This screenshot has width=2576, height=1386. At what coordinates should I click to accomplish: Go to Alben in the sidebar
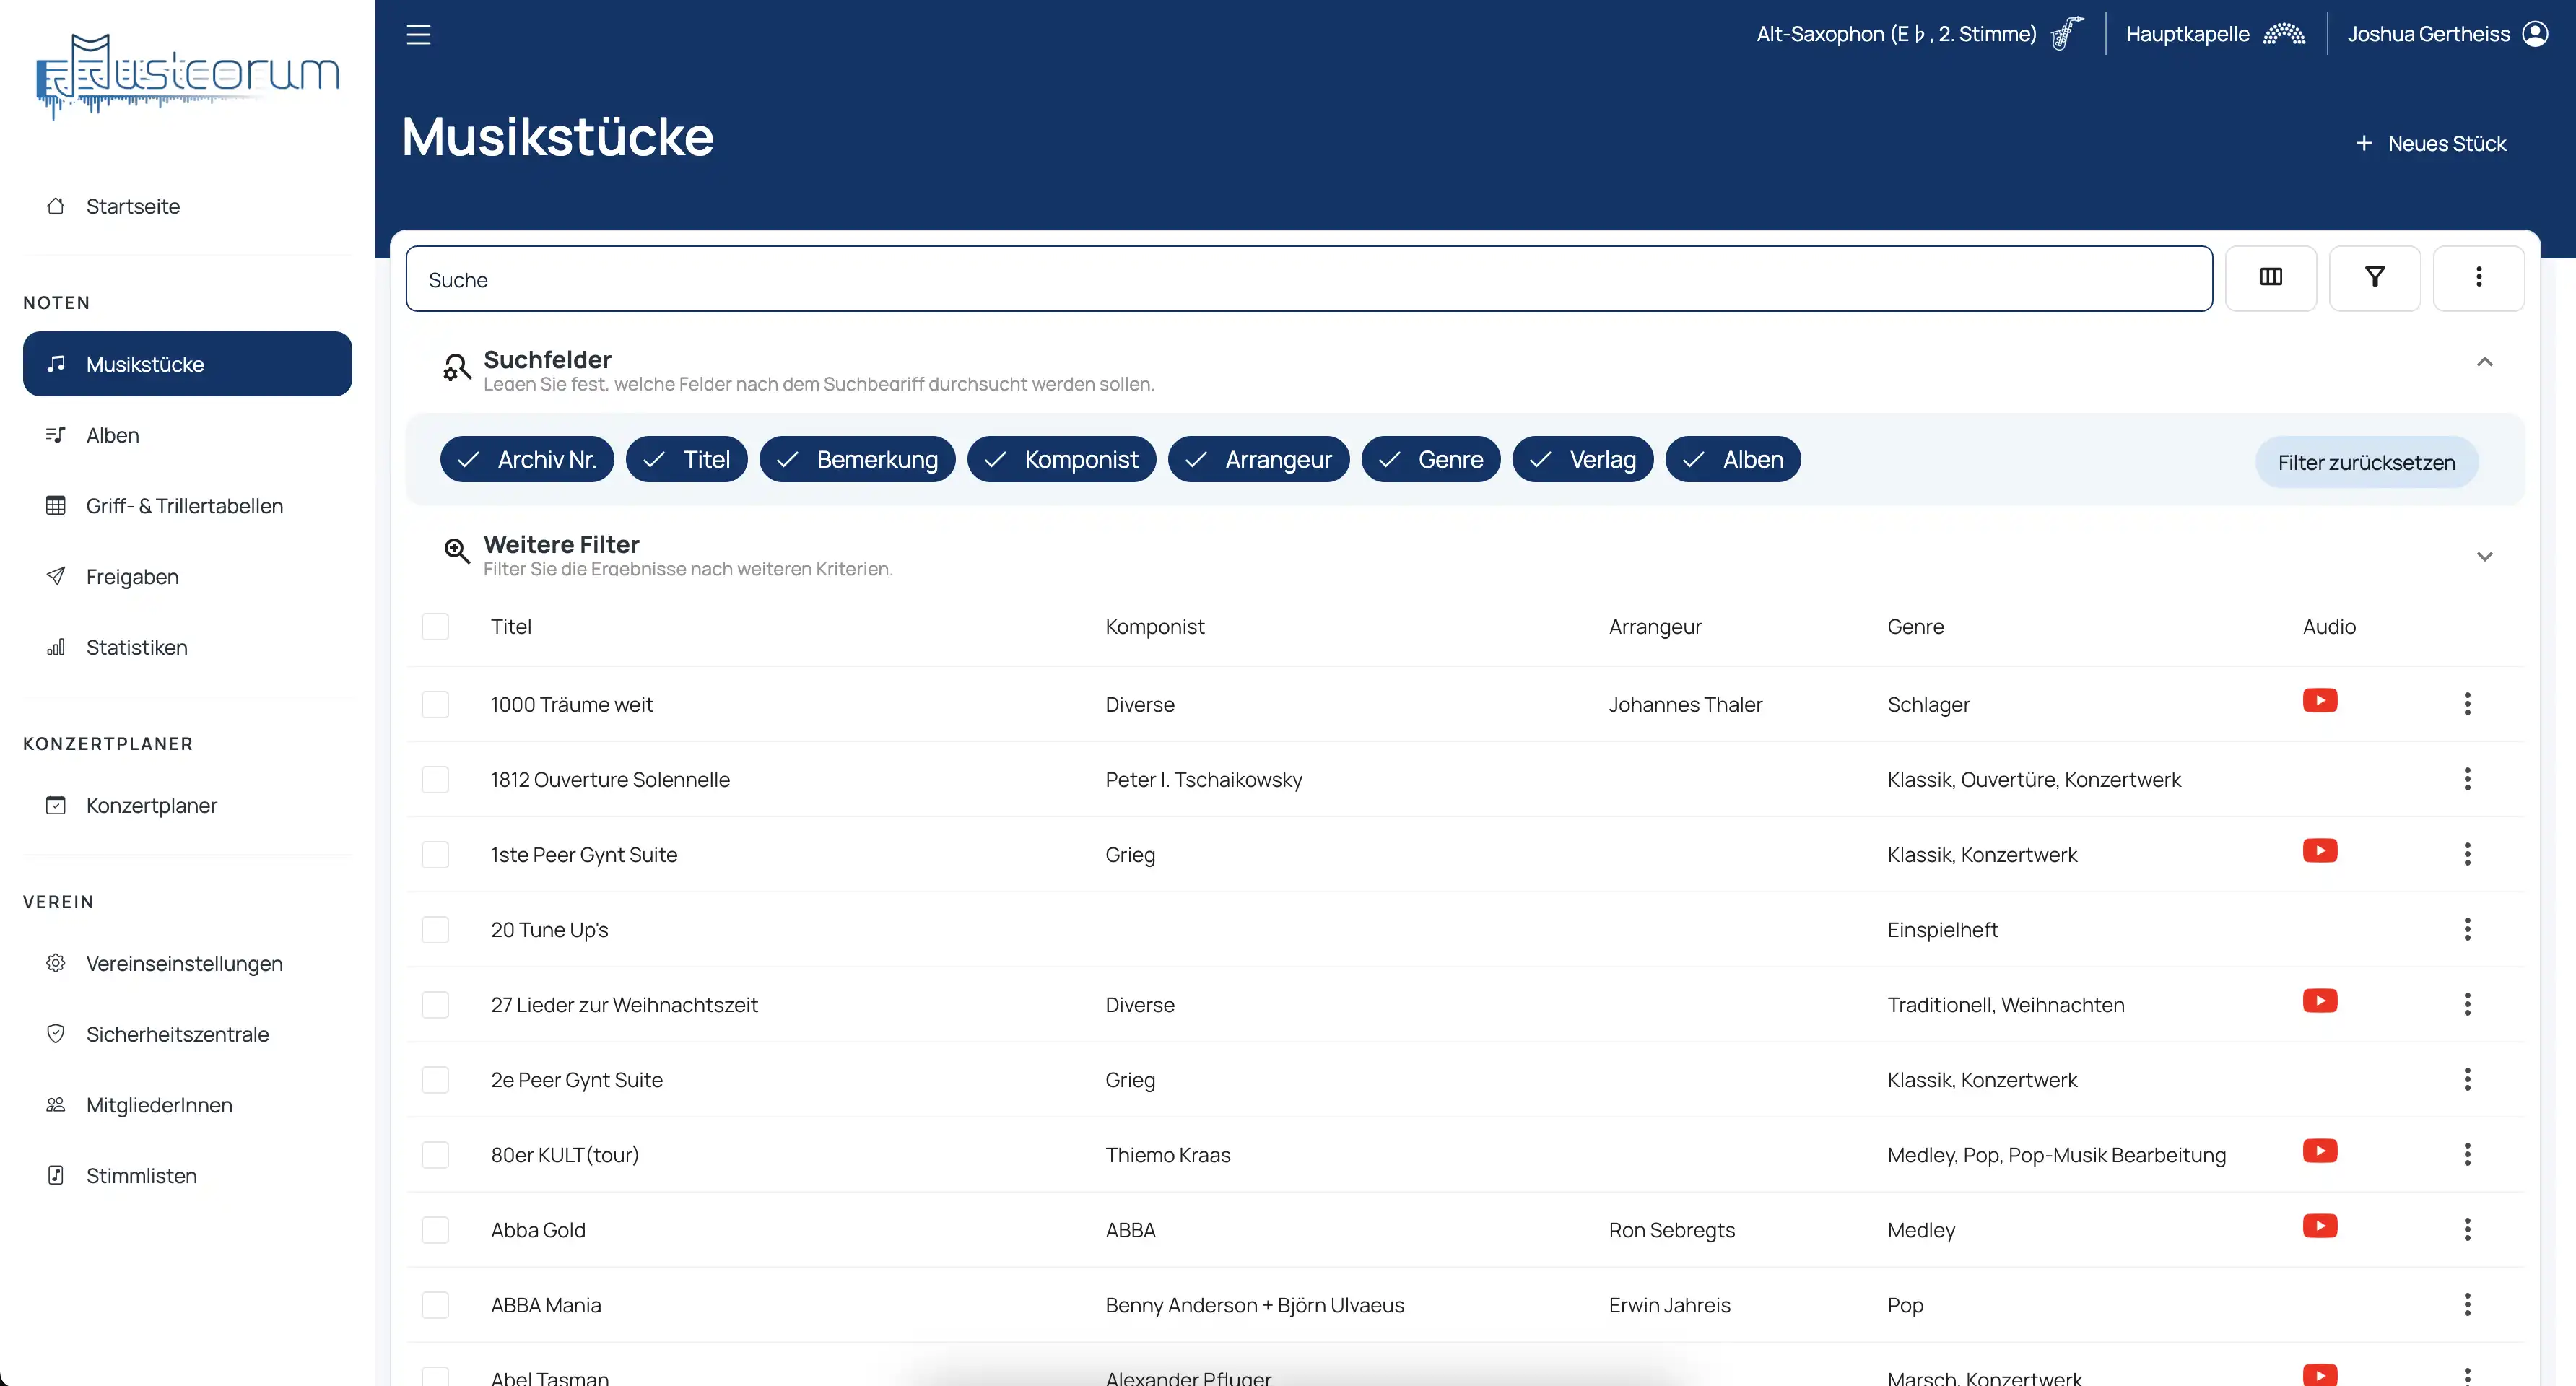(112, 435)
